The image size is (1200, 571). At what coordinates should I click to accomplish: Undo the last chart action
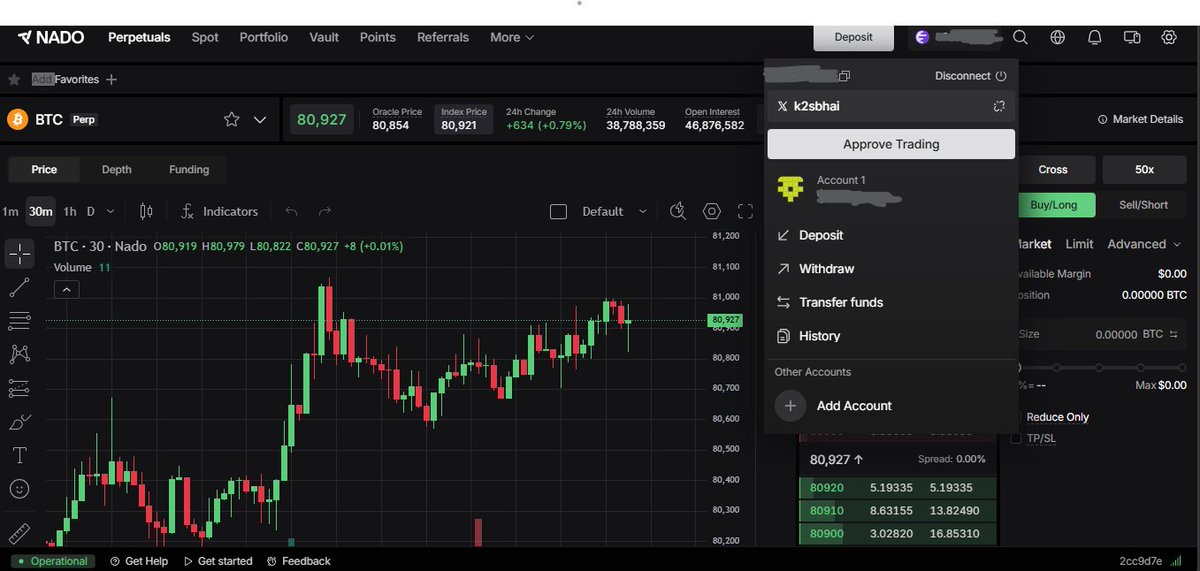click(291, 211)
